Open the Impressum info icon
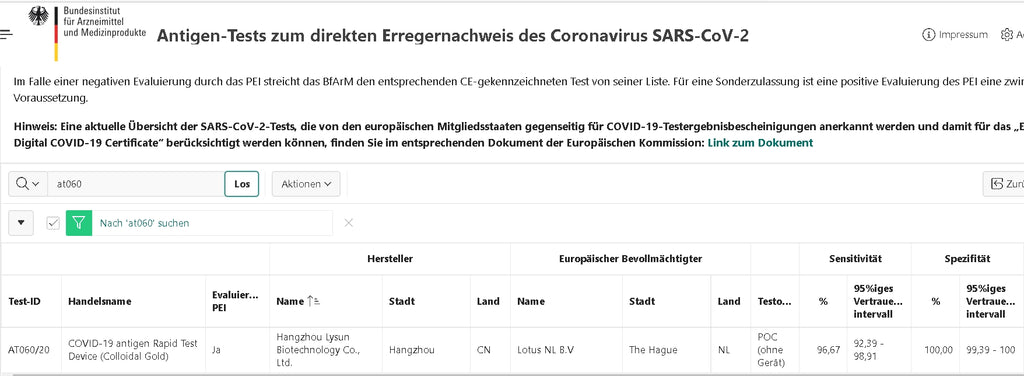Image resolution: width=1024 pixels, height=376 pixels. 928,35
